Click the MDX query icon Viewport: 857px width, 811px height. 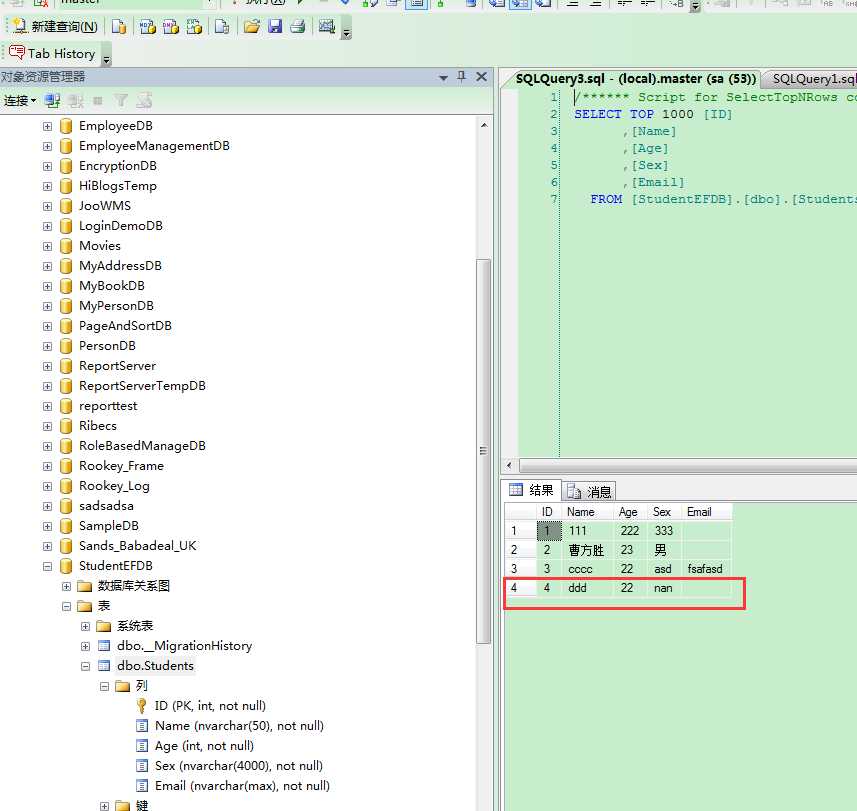(x=148, y=26)
